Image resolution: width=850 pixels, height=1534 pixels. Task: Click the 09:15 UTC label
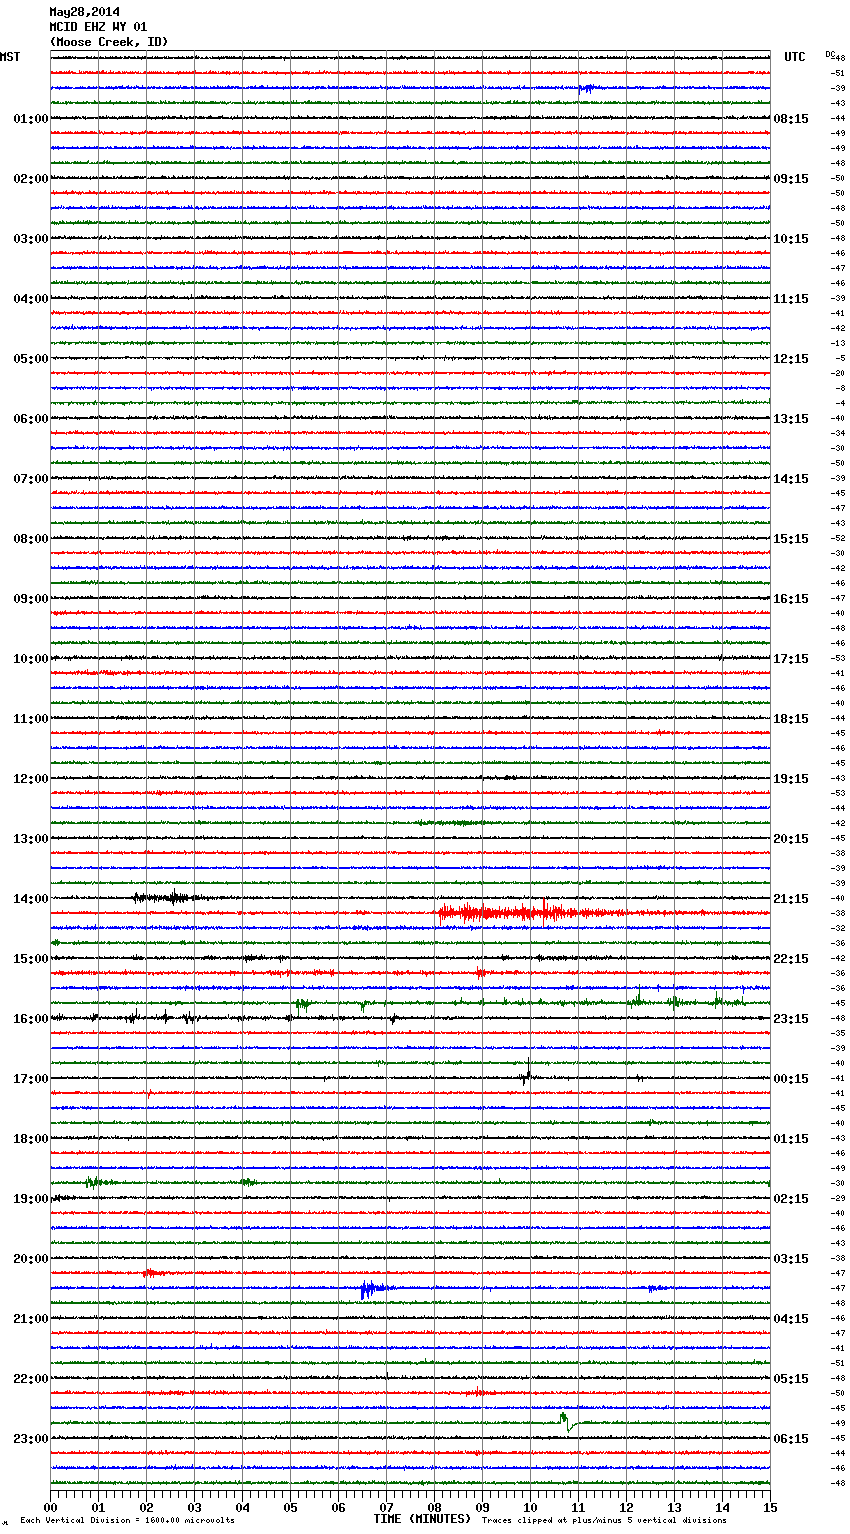tap(791, 179)
